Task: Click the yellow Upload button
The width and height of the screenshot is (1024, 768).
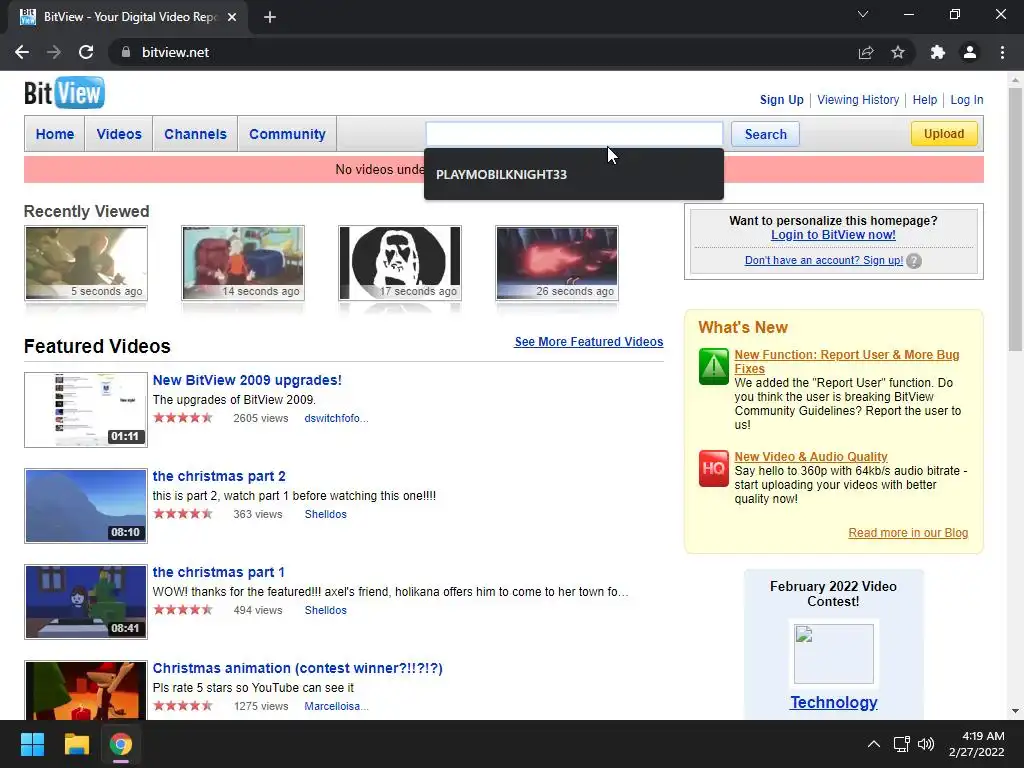Action: click(x=944, y=134)
